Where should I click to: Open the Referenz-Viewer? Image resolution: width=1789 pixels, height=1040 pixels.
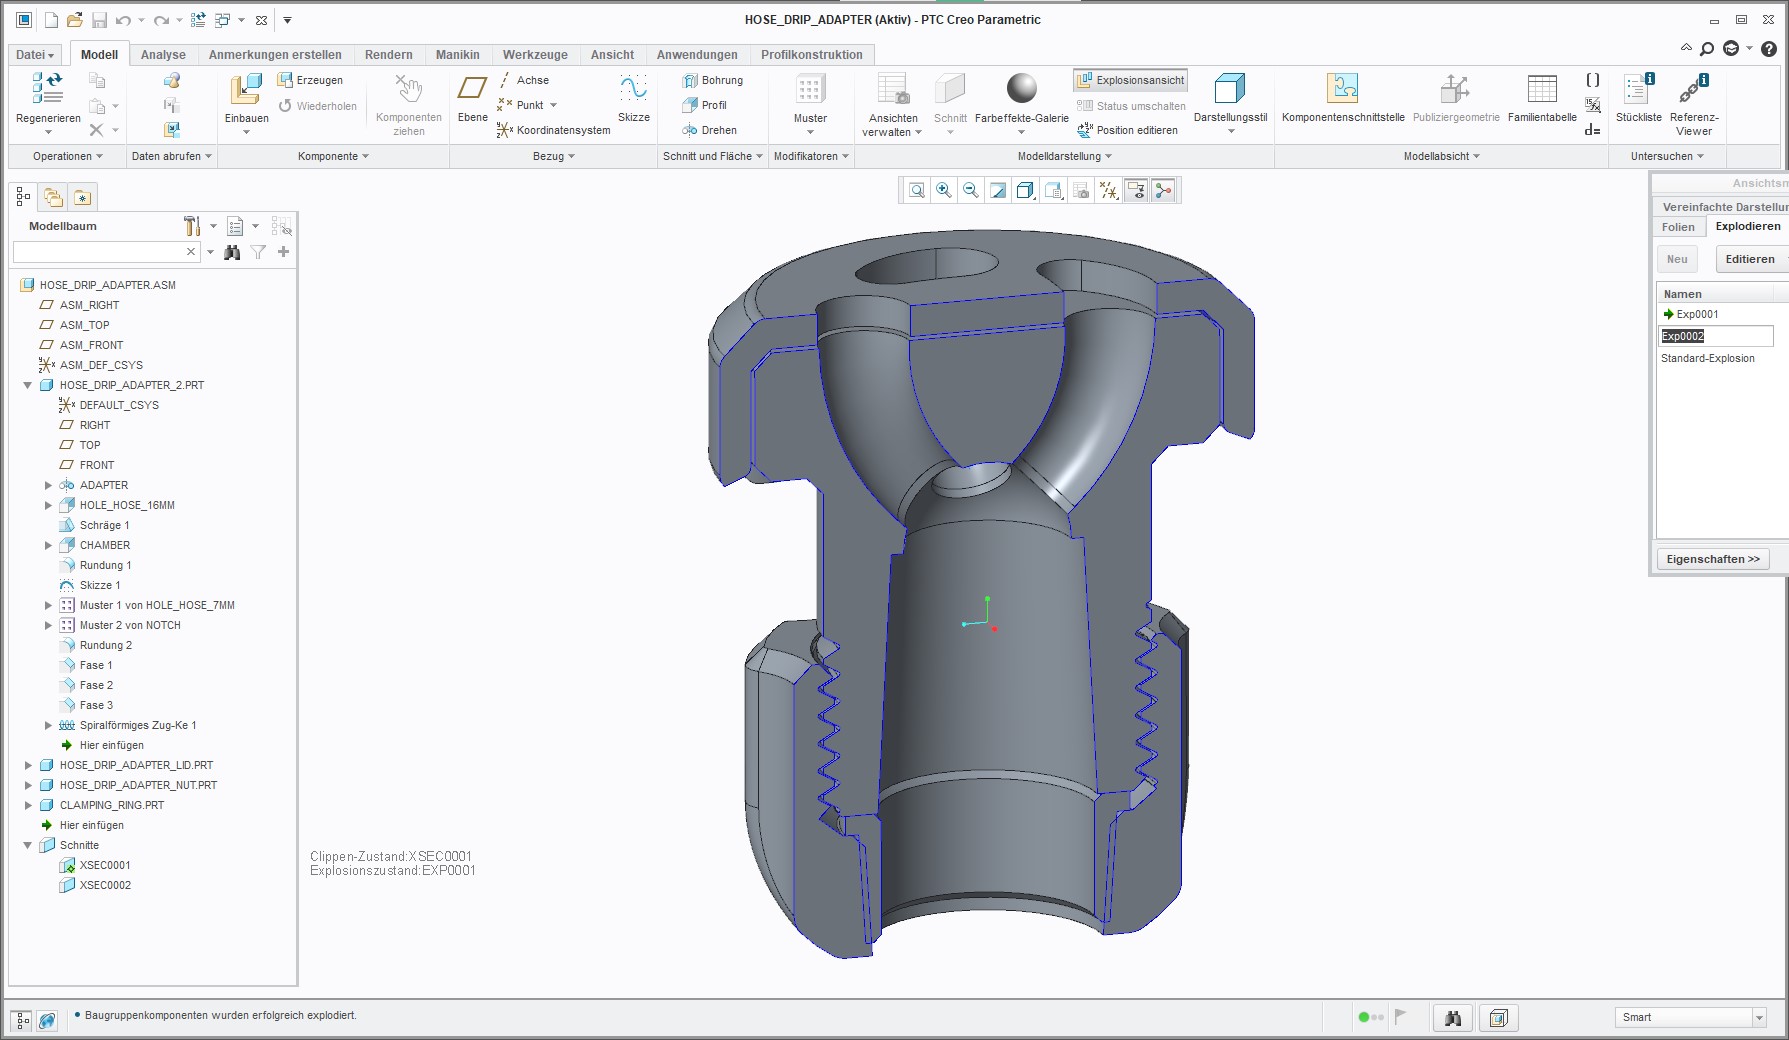(1693, 104)
